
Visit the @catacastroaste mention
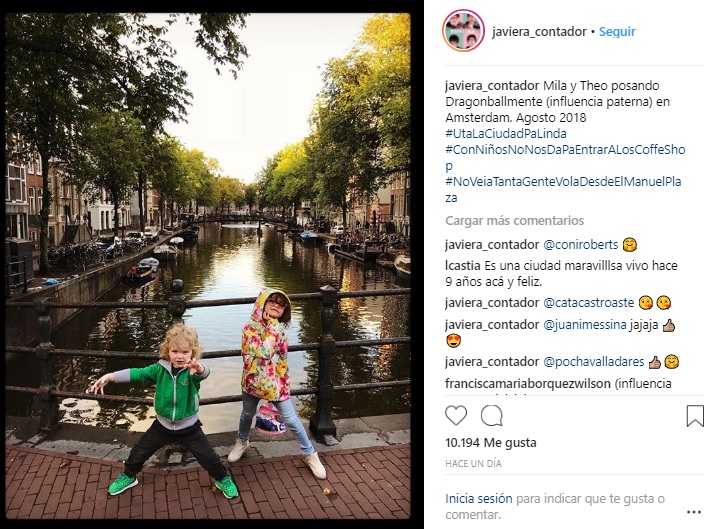point(589,303)
